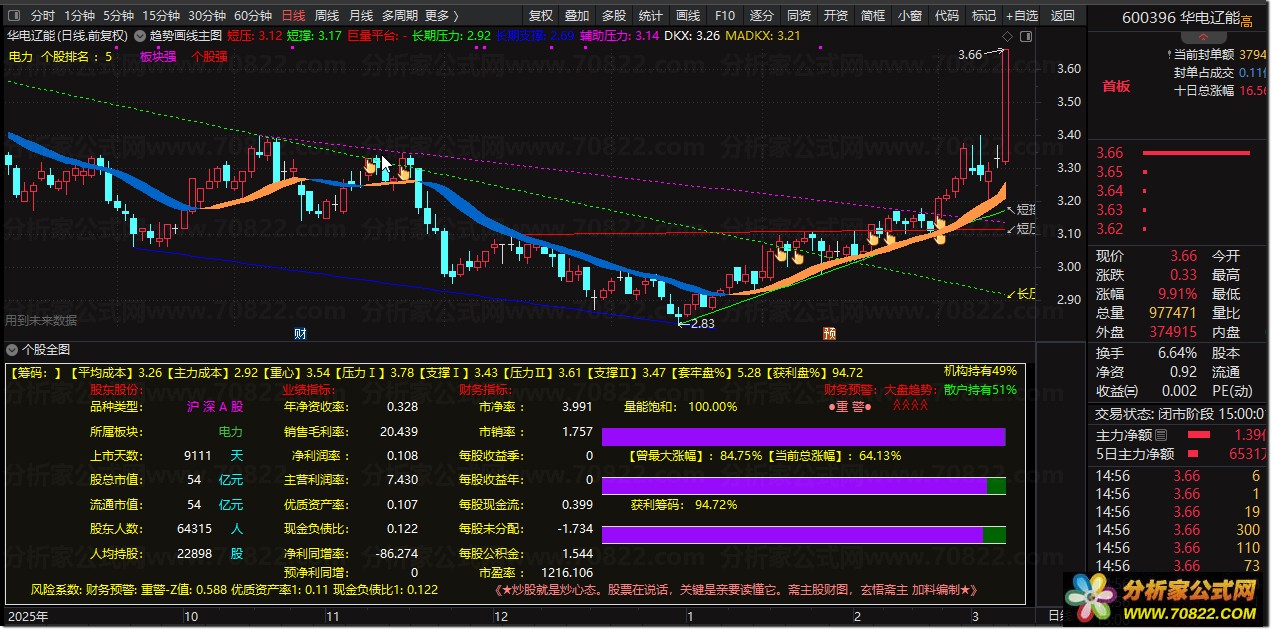Click the 2.83 low price label
The image size is (1273, 630).
point(702,323)
